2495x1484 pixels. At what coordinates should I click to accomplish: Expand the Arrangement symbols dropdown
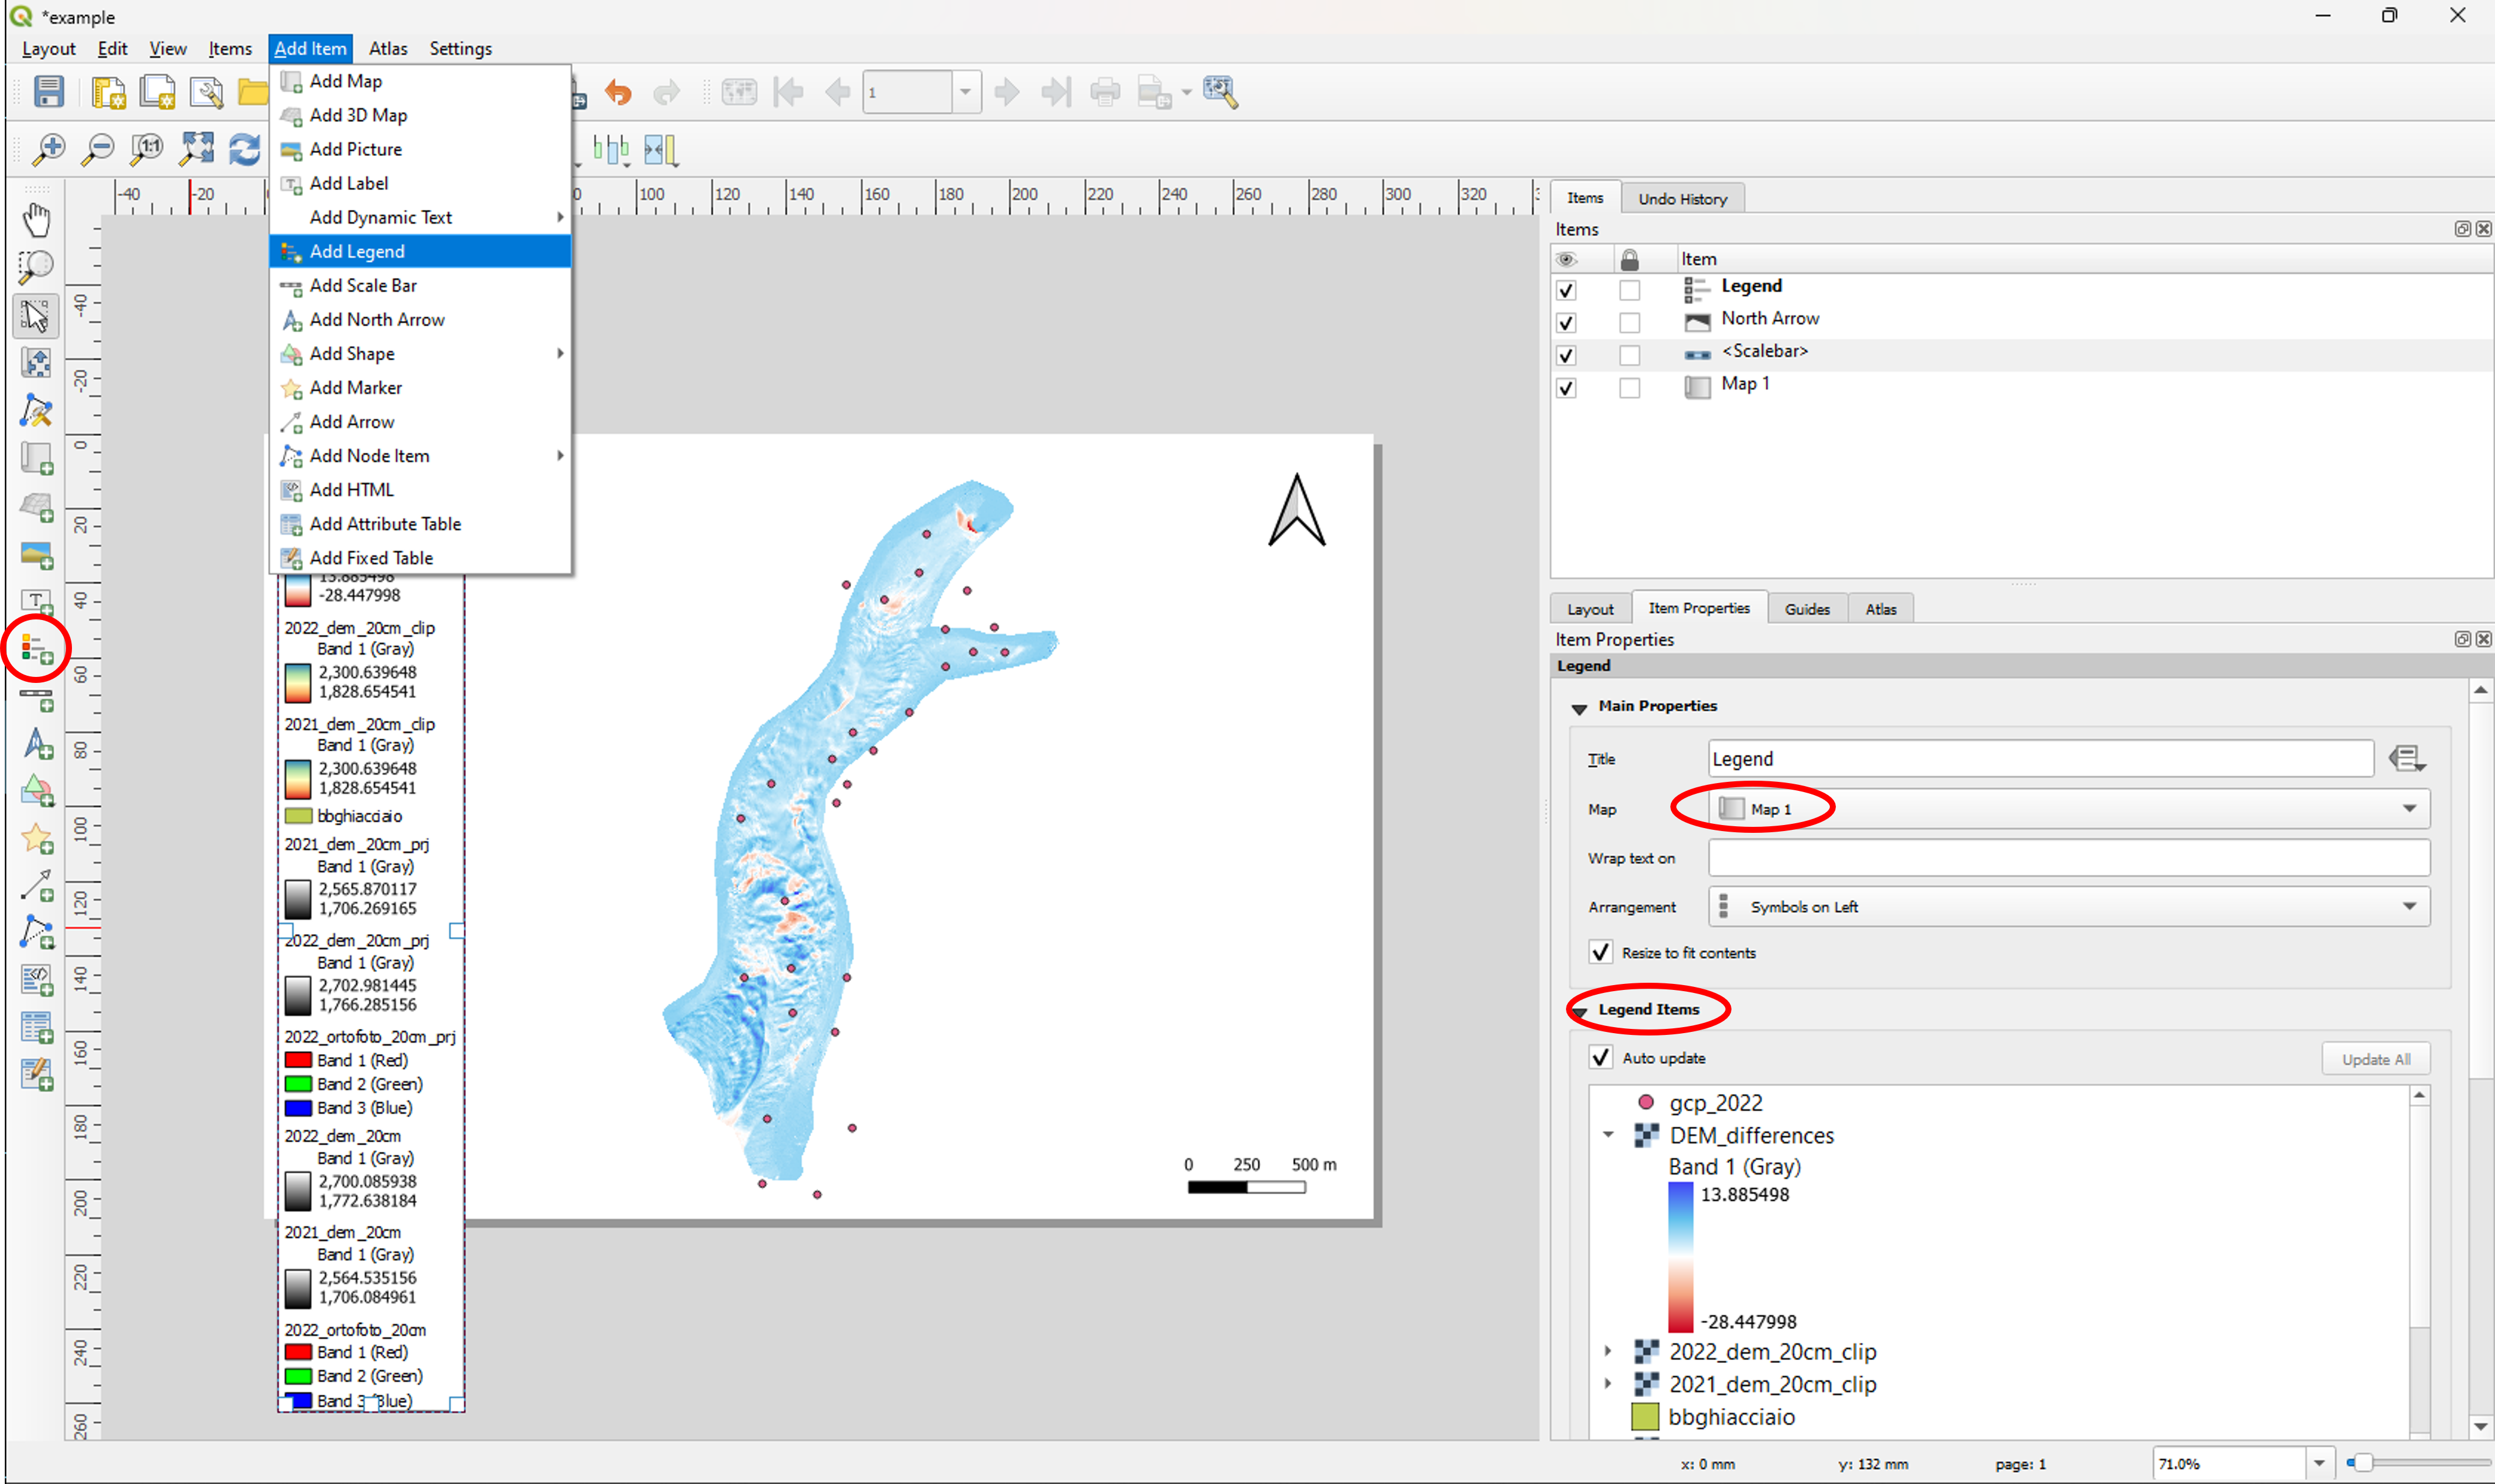pyautogui.click(x=2413, y=907)
